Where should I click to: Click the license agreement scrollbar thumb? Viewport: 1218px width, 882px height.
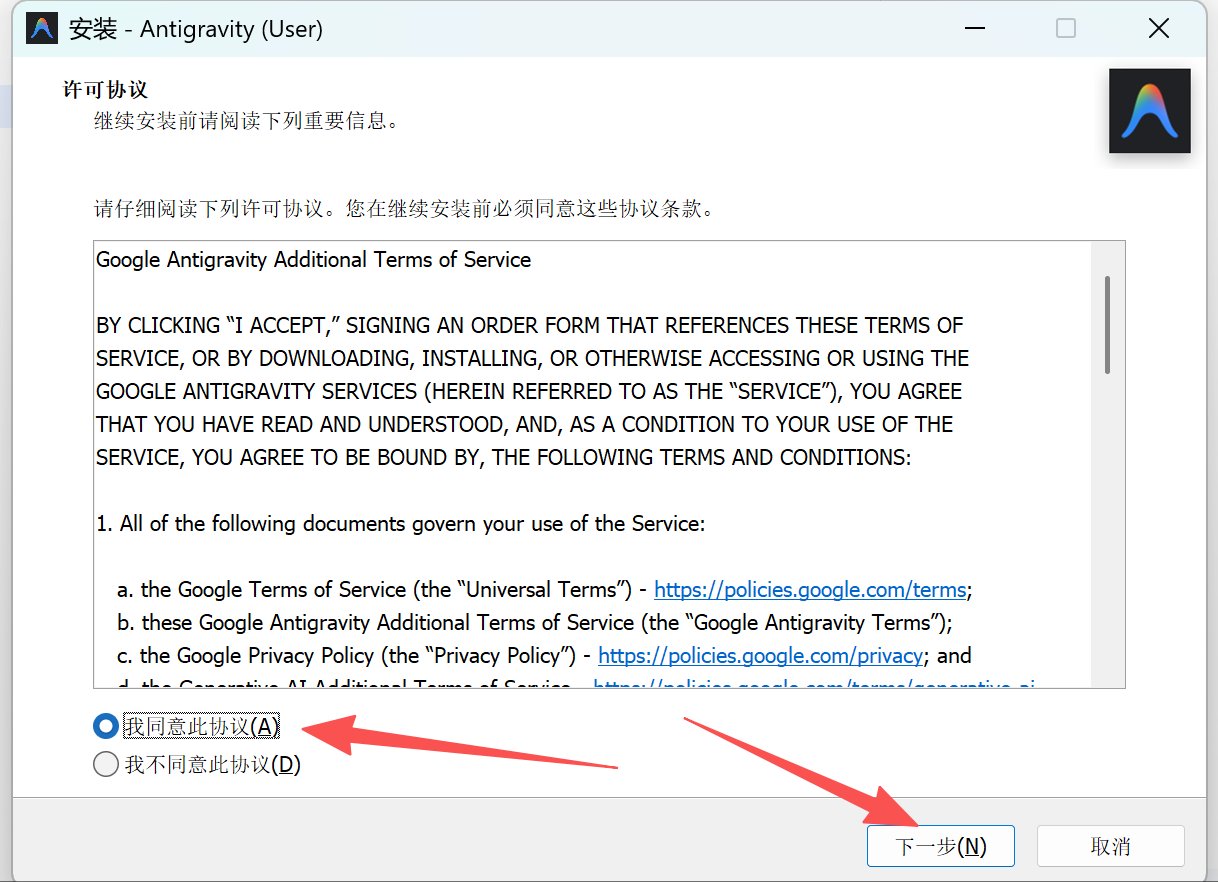[1107, 325]
